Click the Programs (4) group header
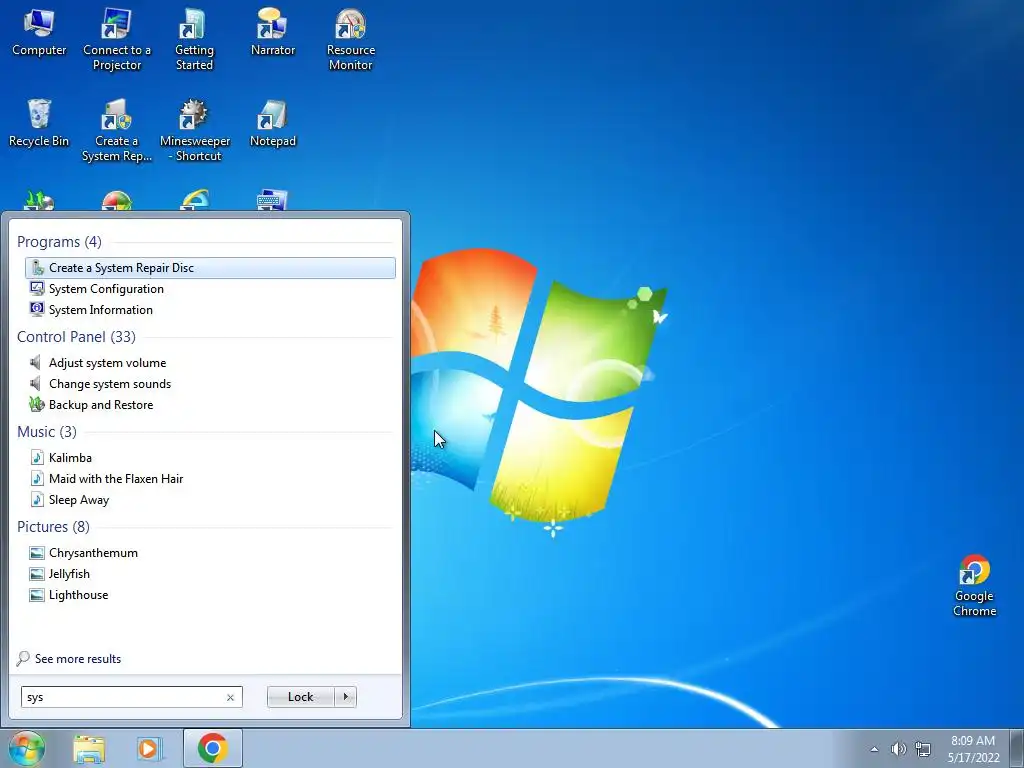This screenshot has height=768, width=1024. (59, 242)
